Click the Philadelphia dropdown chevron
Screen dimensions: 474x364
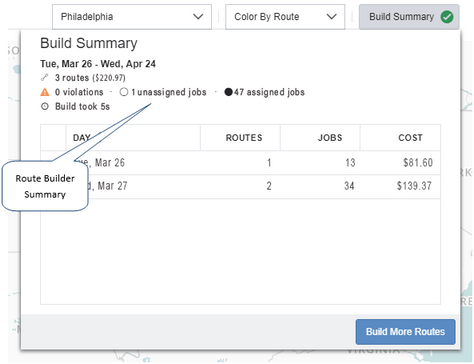[198, 17]
